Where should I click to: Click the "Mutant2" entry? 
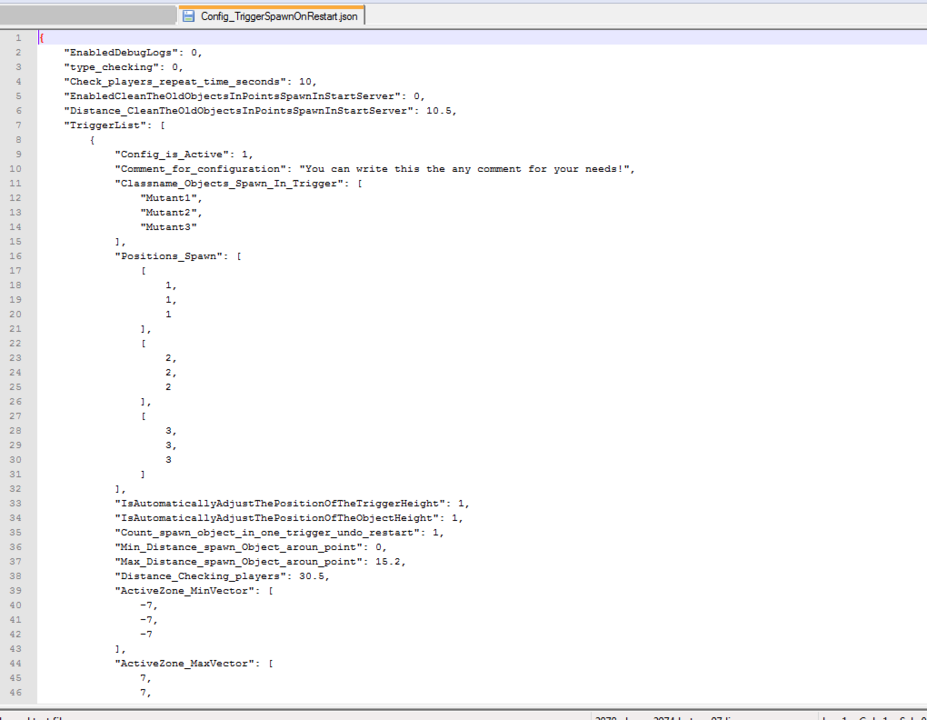point(168,213)
